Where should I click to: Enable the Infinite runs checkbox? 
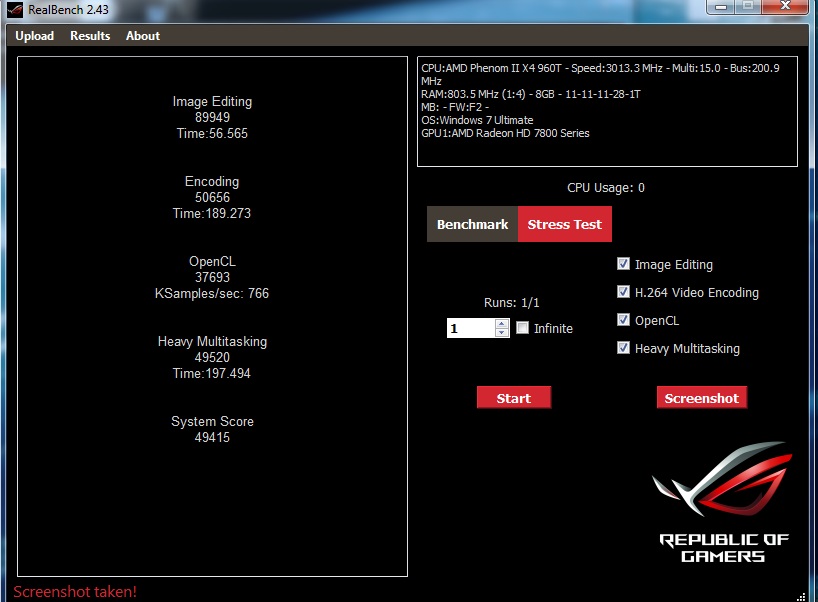[522, 328]
